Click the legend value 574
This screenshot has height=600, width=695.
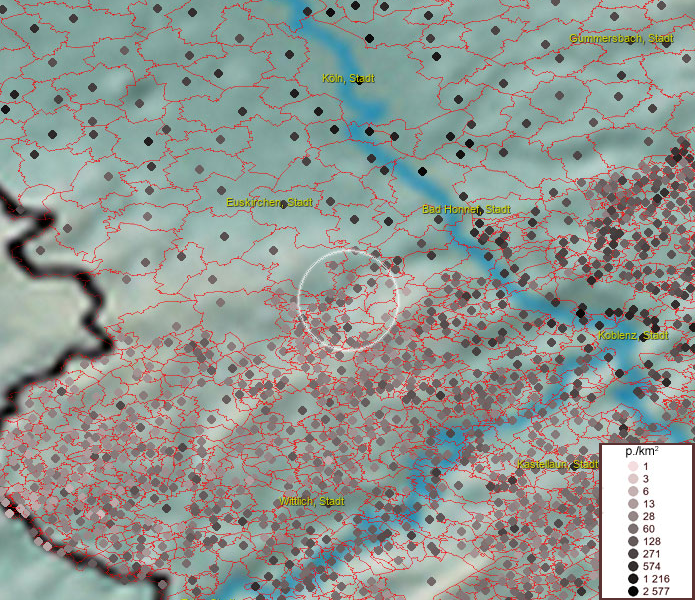[x=652, y=566]
